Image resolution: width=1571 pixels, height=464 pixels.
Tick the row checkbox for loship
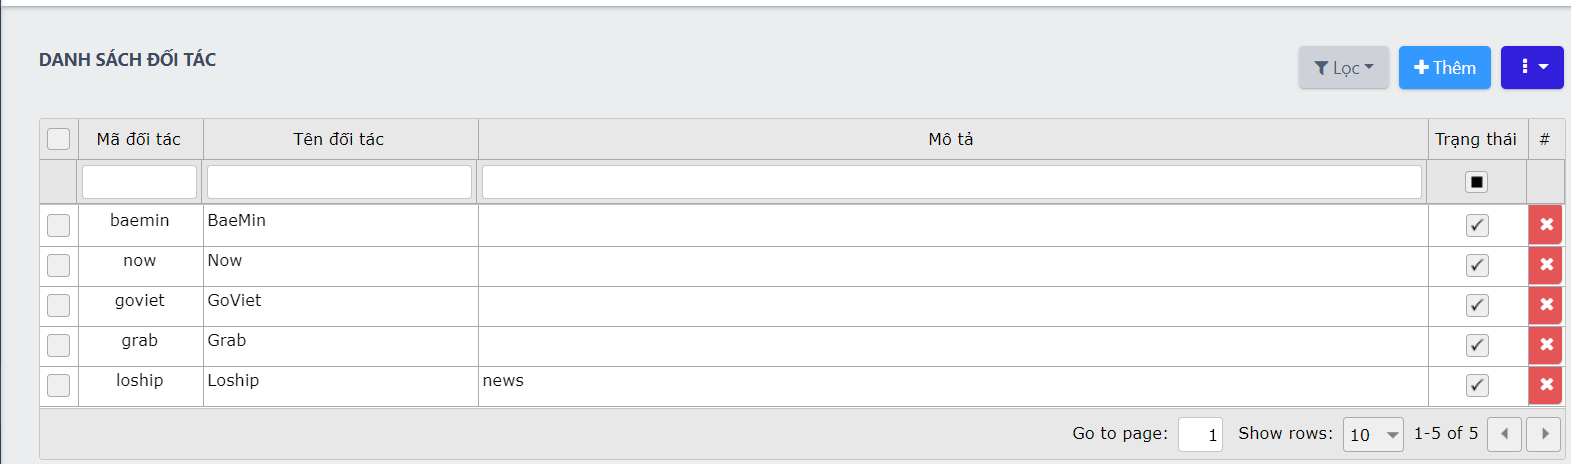(x=59, y=385)
